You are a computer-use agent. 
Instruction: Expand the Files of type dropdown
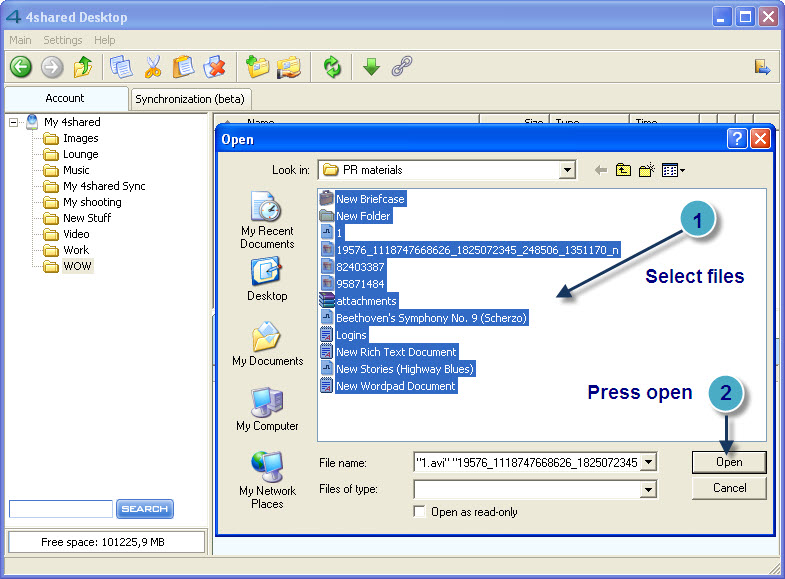pos(648,489)
